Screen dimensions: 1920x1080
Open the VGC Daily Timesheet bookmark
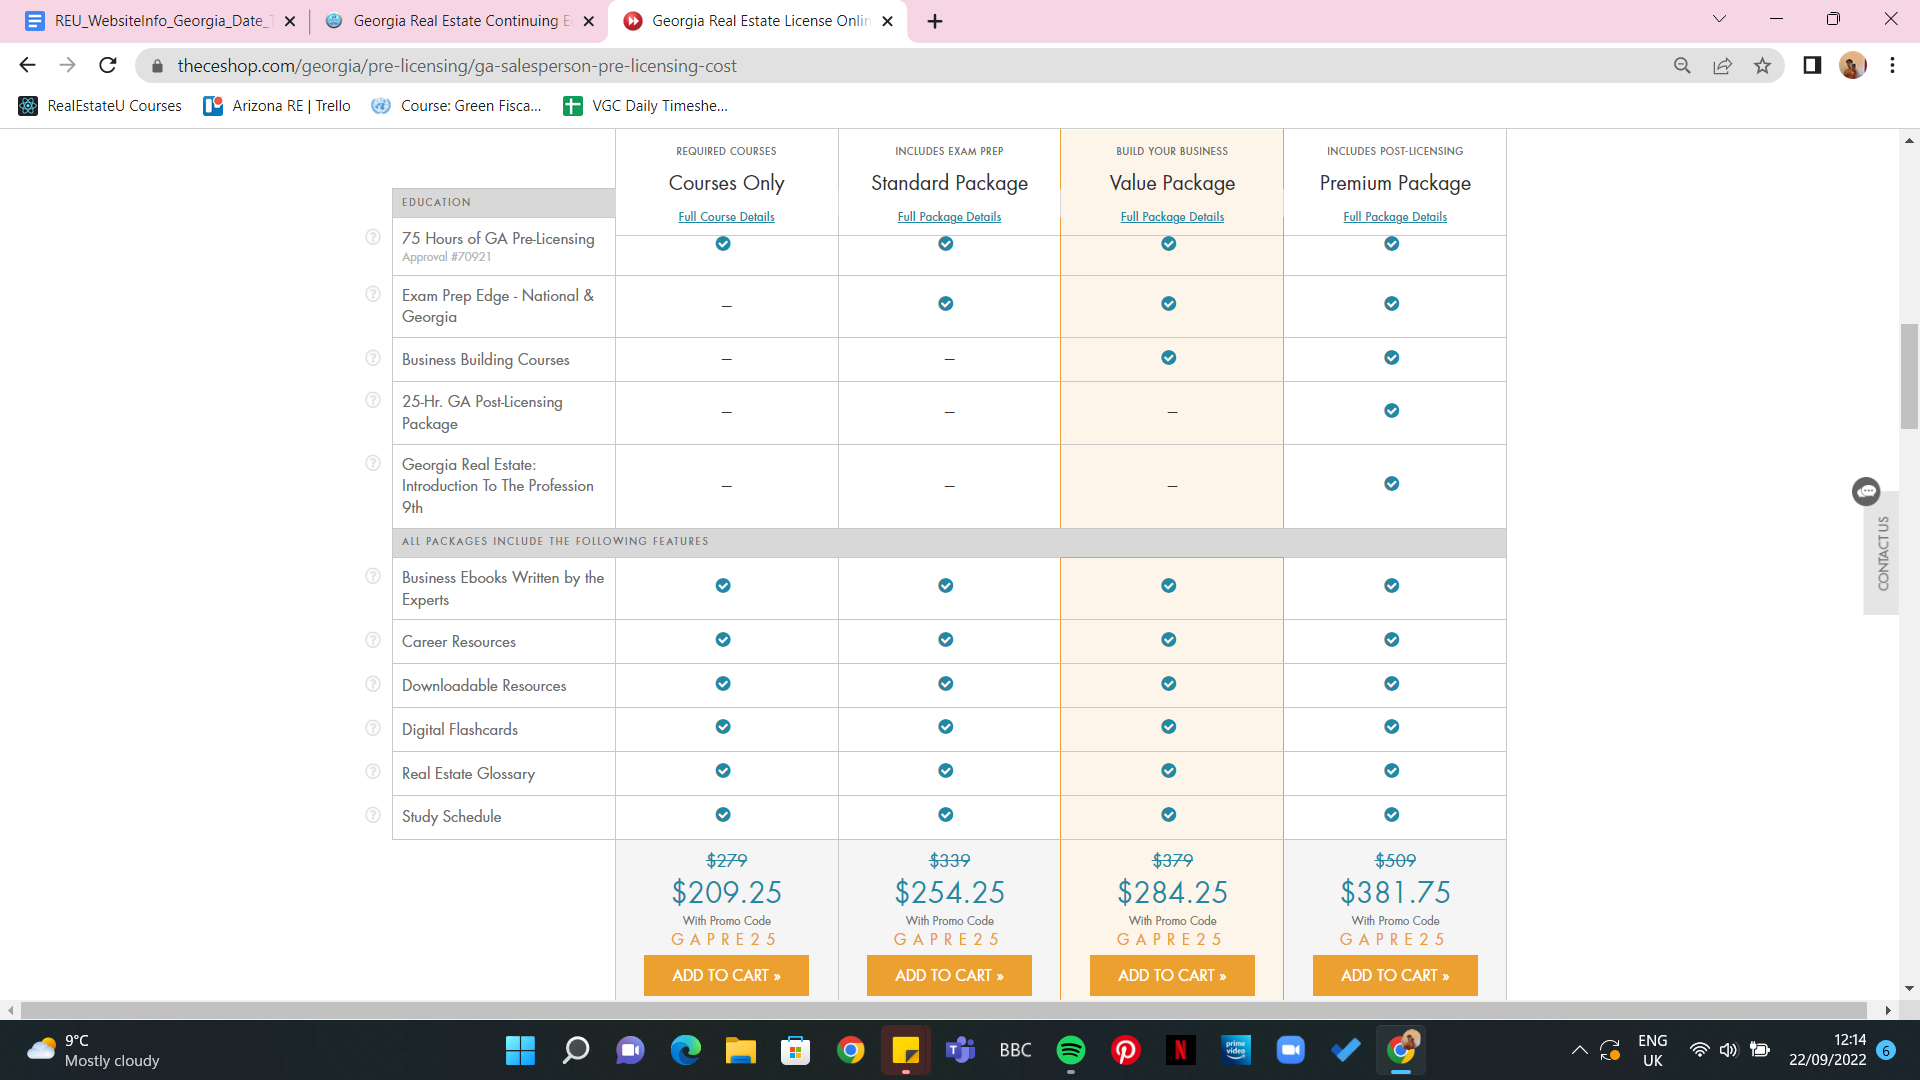pyautogui.click(x=646, y=106)
